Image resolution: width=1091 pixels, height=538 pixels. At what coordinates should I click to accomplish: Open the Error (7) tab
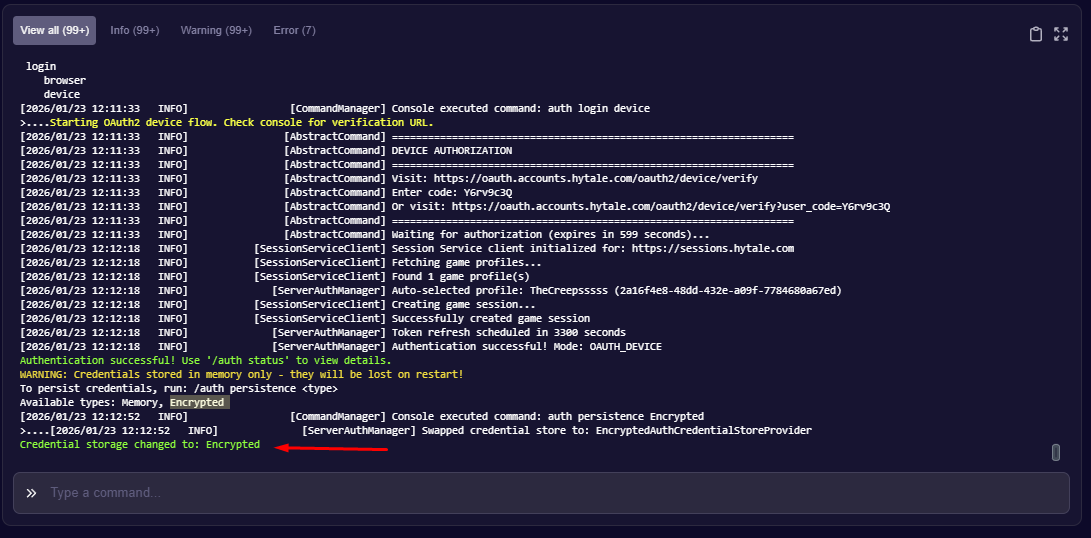tap(294, 30)
